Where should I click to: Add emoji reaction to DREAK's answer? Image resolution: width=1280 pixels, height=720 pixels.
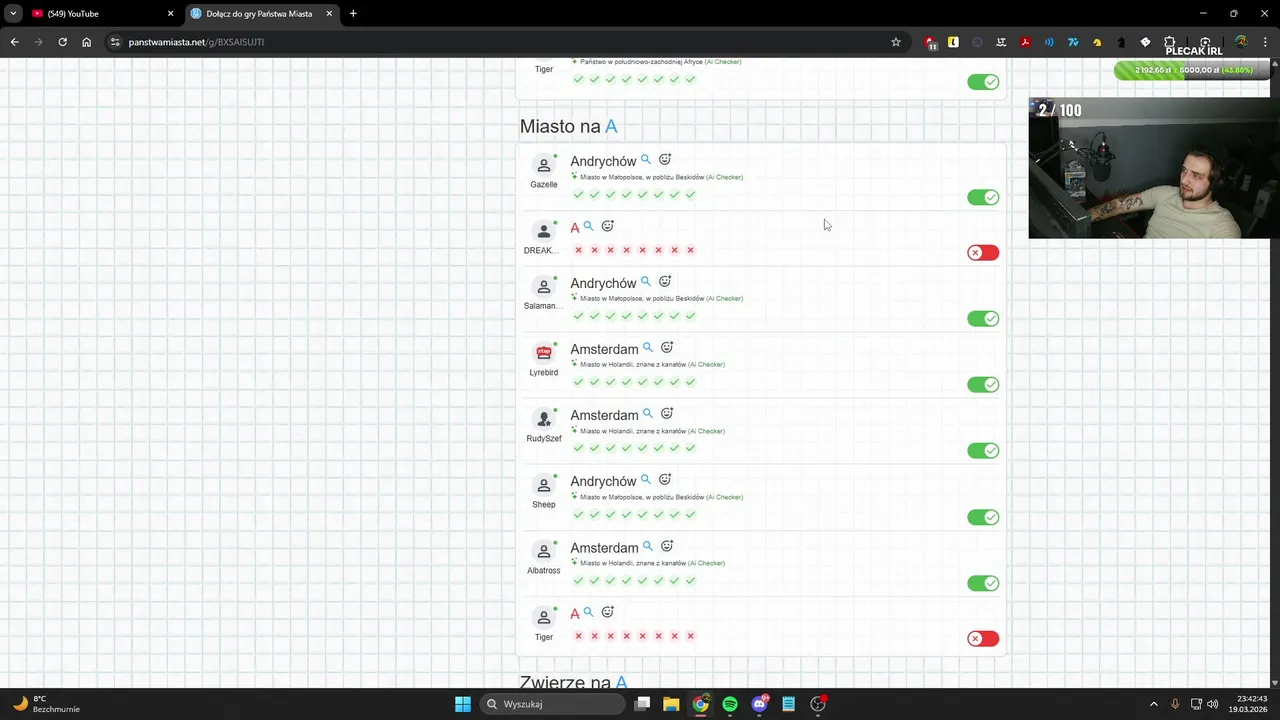point(607,226)
